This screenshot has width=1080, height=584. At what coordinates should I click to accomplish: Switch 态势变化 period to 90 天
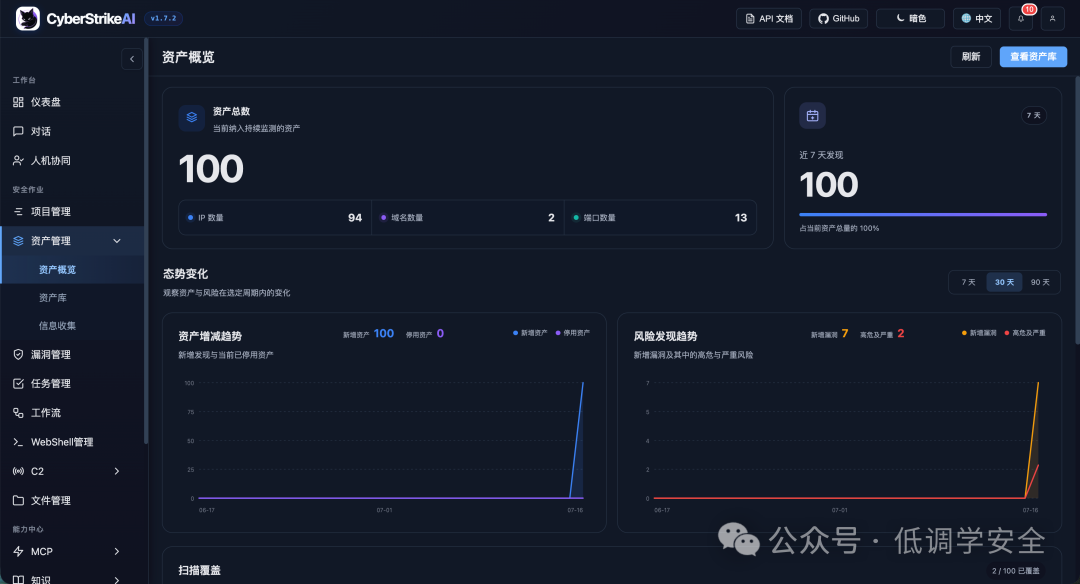click(1040, 282)
